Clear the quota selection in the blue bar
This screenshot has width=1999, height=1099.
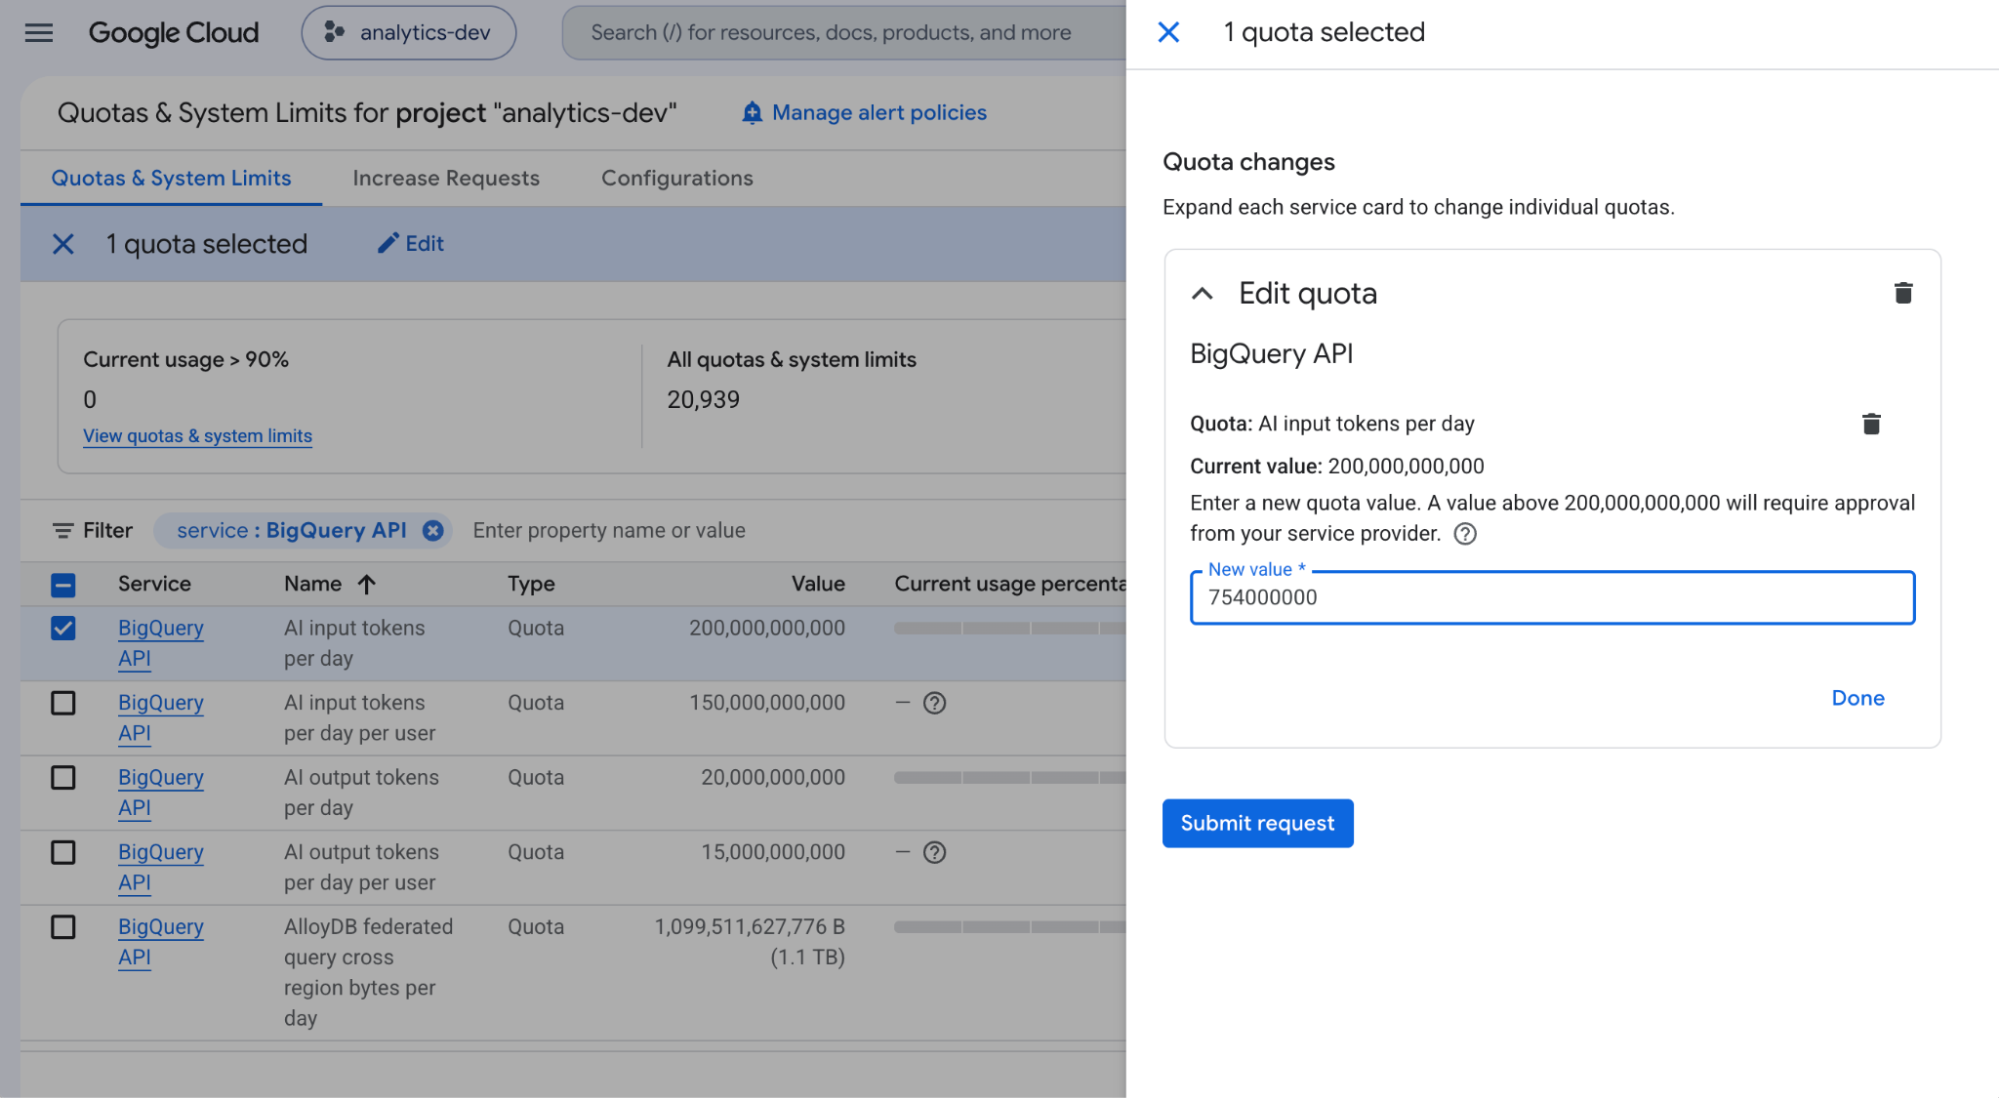(63, 244)
